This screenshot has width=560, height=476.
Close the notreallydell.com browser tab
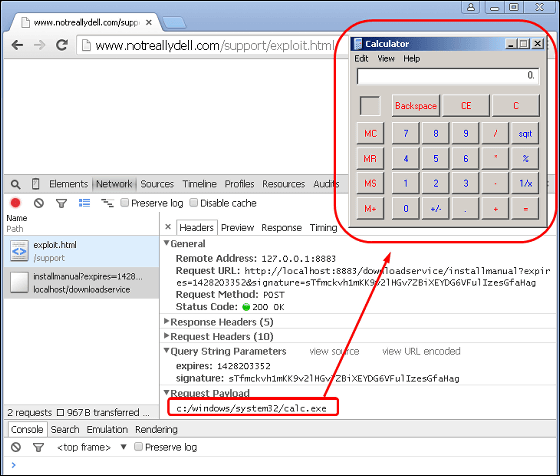pos(149,22)
